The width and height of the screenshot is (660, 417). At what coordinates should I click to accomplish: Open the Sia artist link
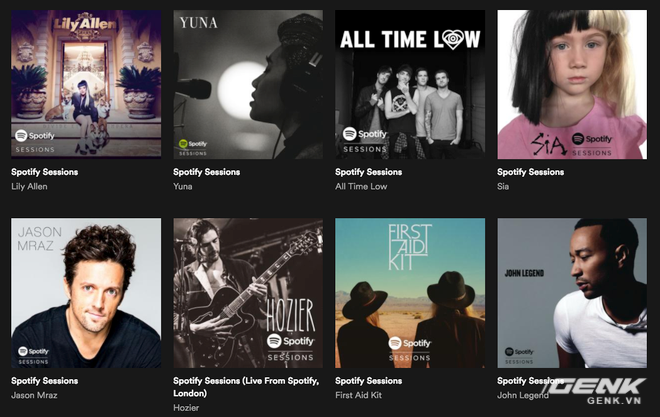click(503, 186)
